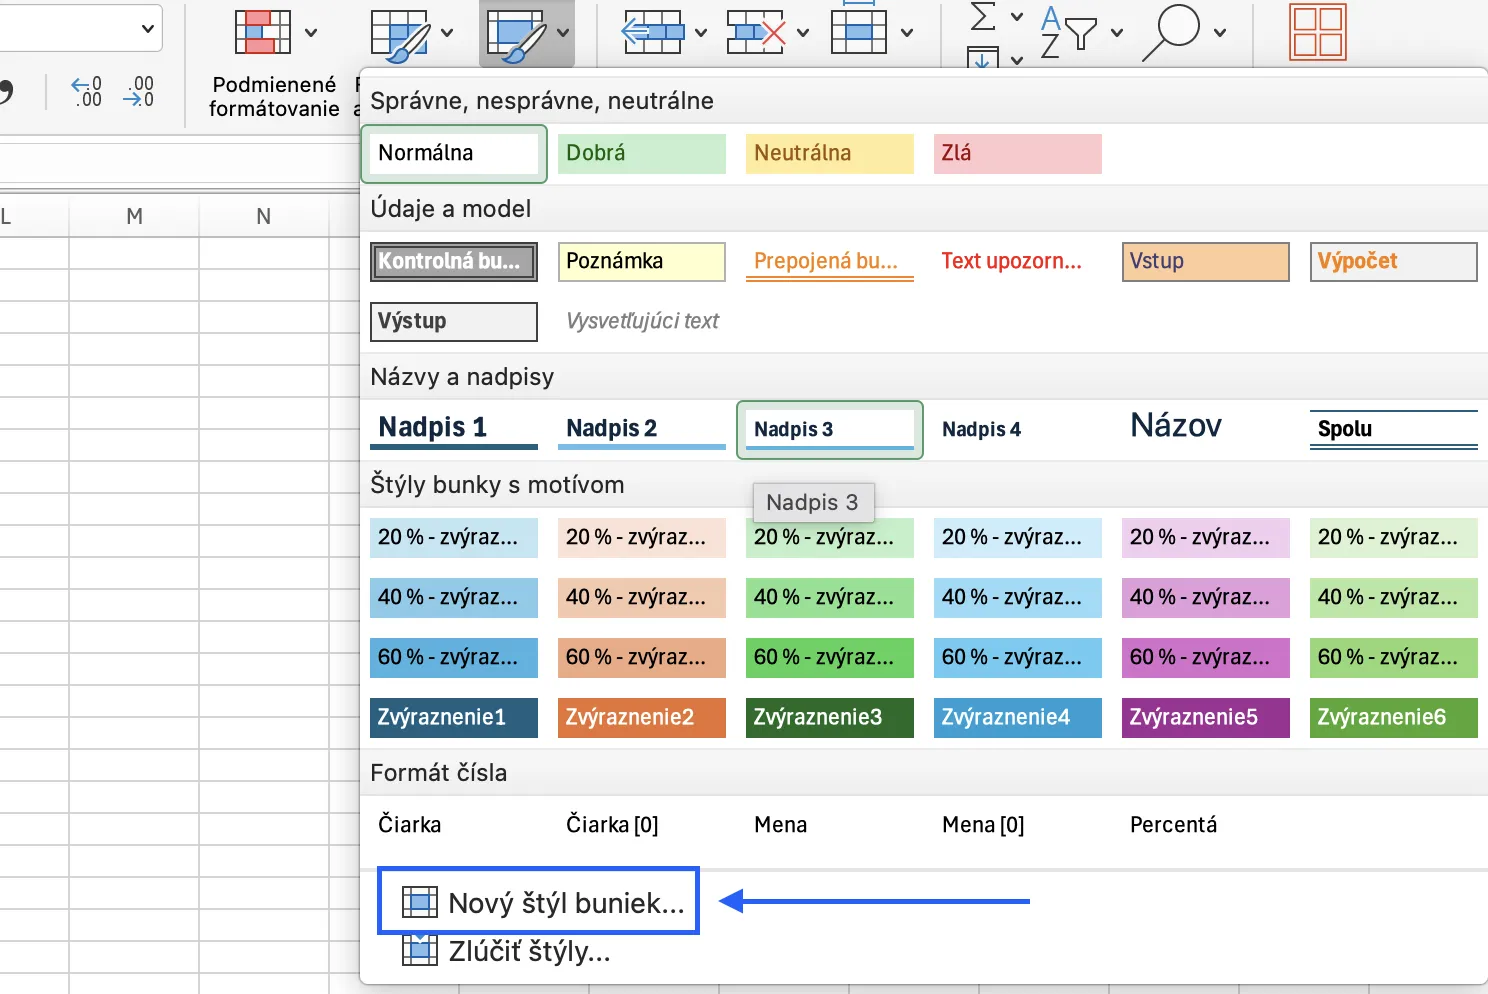Click the Conditional Formatting icon
Screen dimensions: 1488x994
click(262, 32)
